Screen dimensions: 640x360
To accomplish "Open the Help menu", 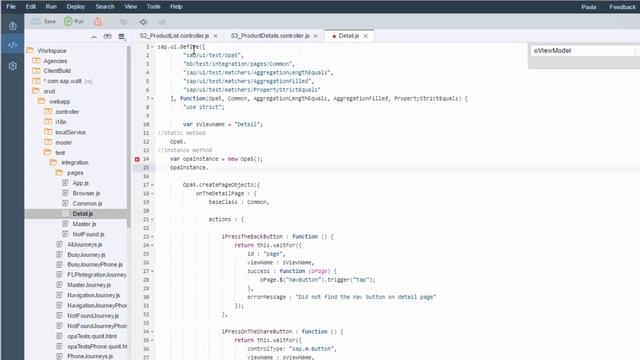I will pyautogui.click(x=176, y=7).
